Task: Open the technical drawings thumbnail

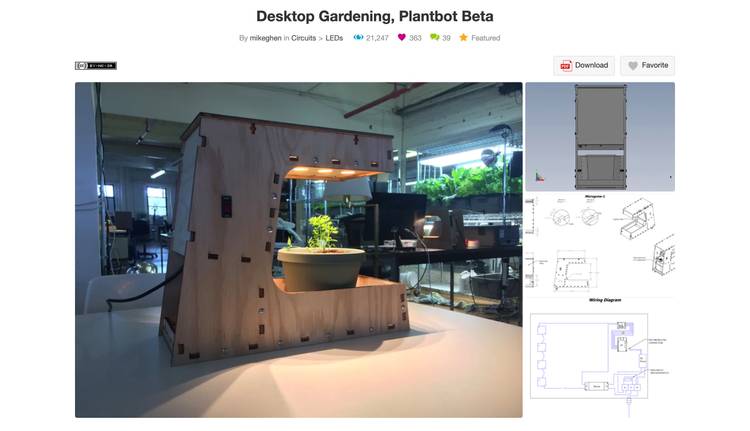Action: [x=600, y=243]
